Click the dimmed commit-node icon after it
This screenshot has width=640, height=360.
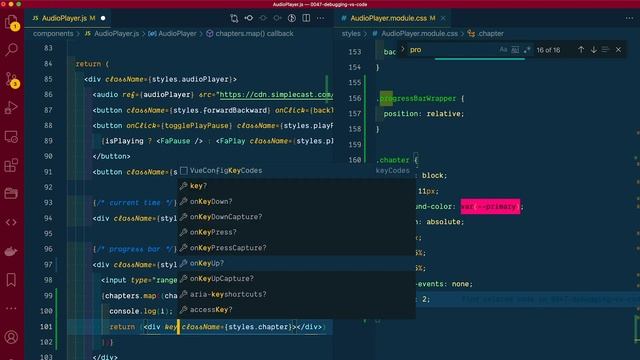point(263,18)
